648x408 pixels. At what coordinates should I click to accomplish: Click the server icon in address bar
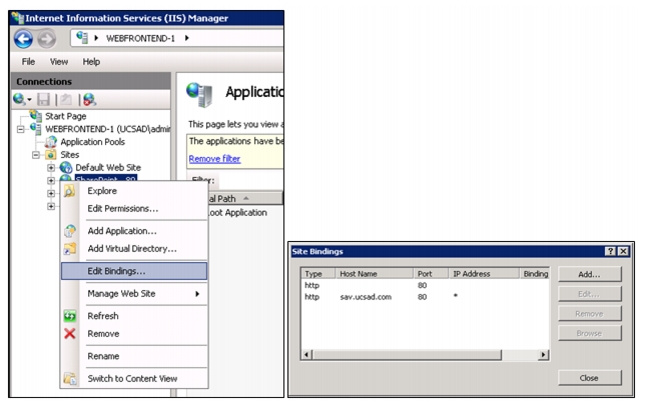click(x=82, y=38)
